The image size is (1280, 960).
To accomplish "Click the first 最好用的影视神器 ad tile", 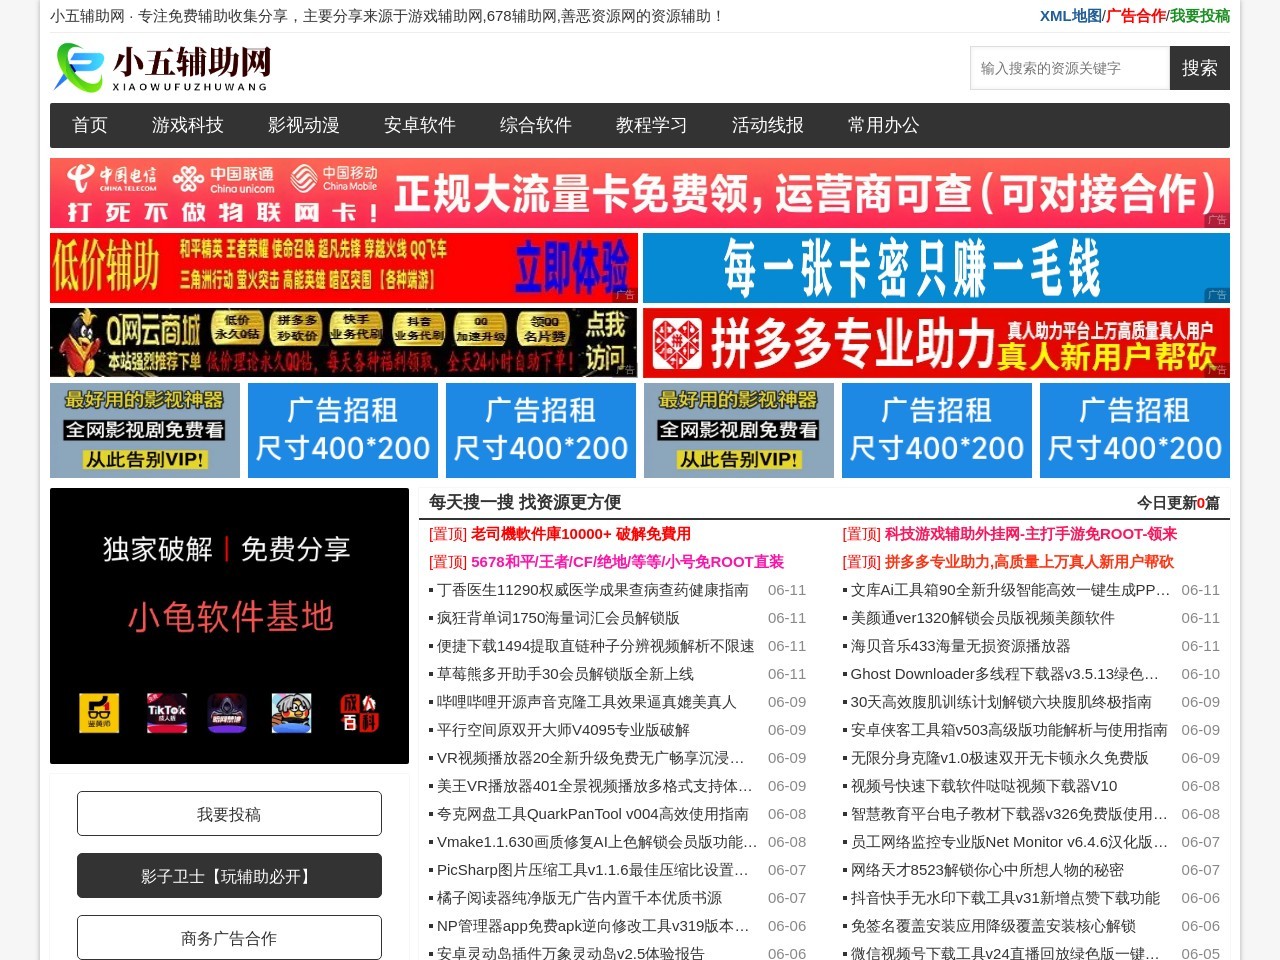I will click(x=145, y=430).
